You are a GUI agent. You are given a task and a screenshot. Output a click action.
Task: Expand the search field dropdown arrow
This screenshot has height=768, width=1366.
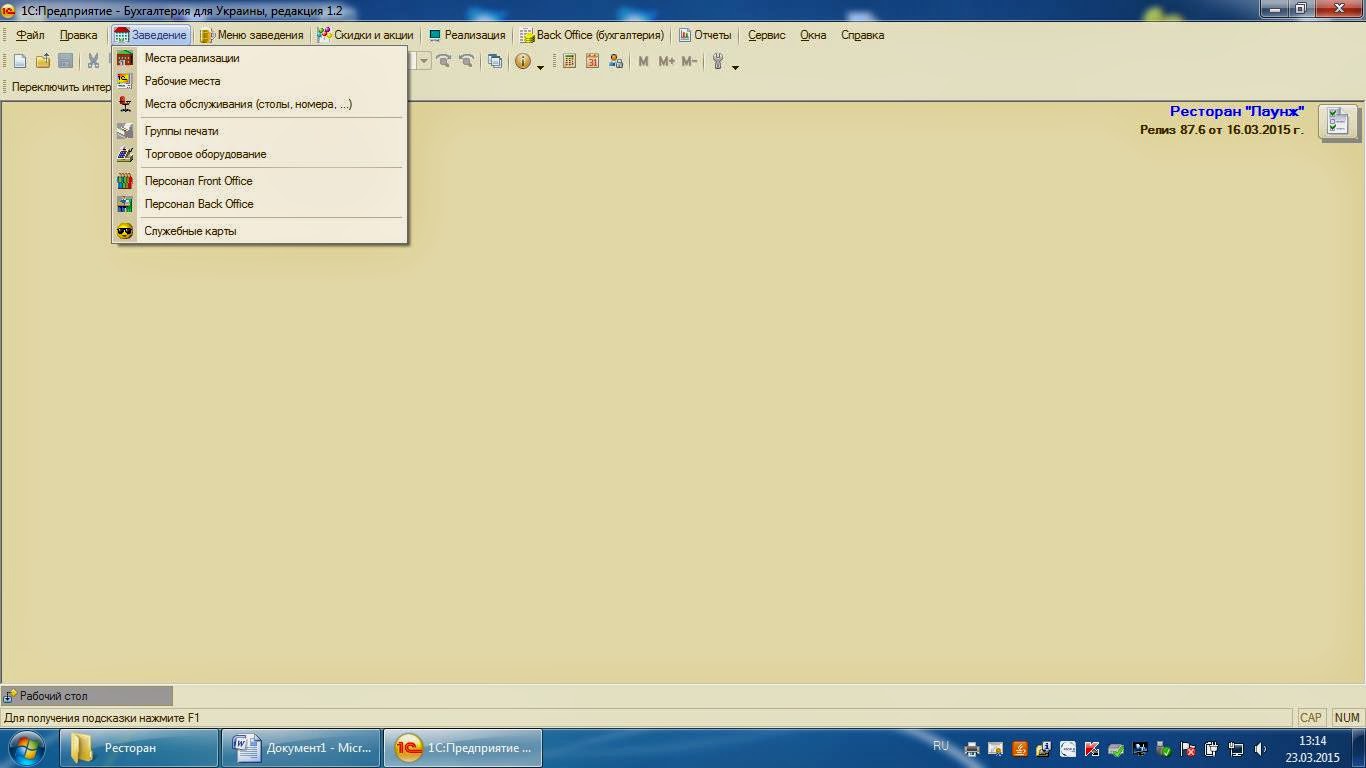coord(424,61)
